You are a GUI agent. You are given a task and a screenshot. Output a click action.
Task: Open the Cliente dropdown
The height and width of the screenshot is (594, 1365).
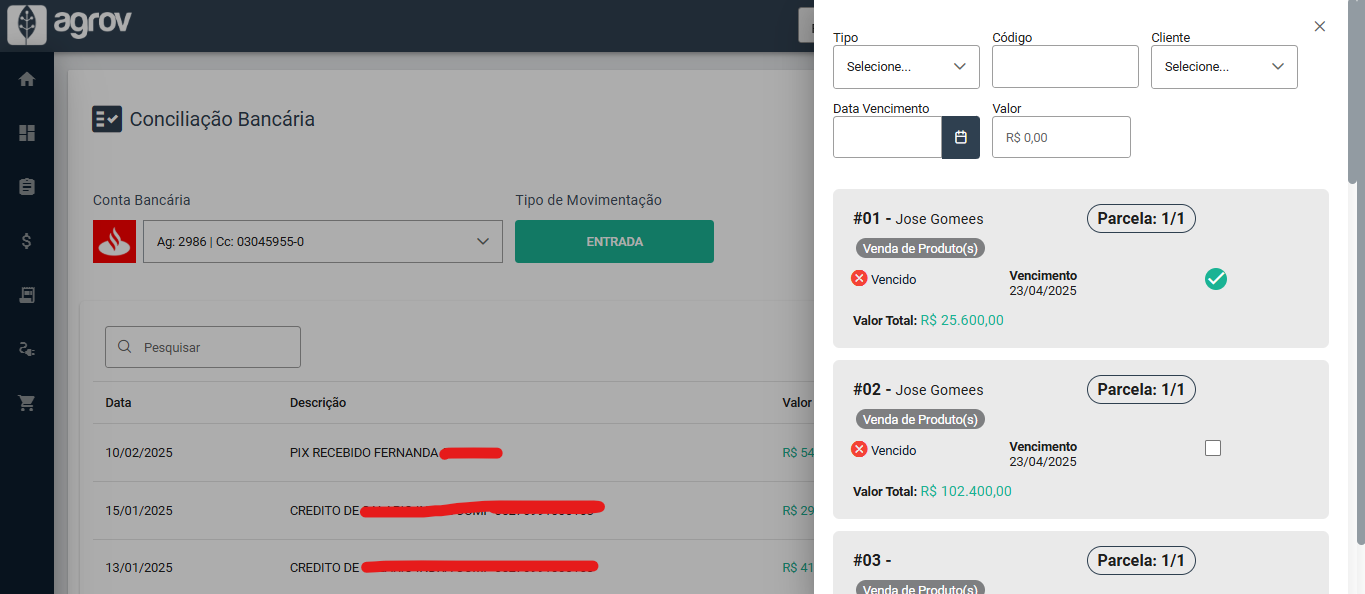1224,67
